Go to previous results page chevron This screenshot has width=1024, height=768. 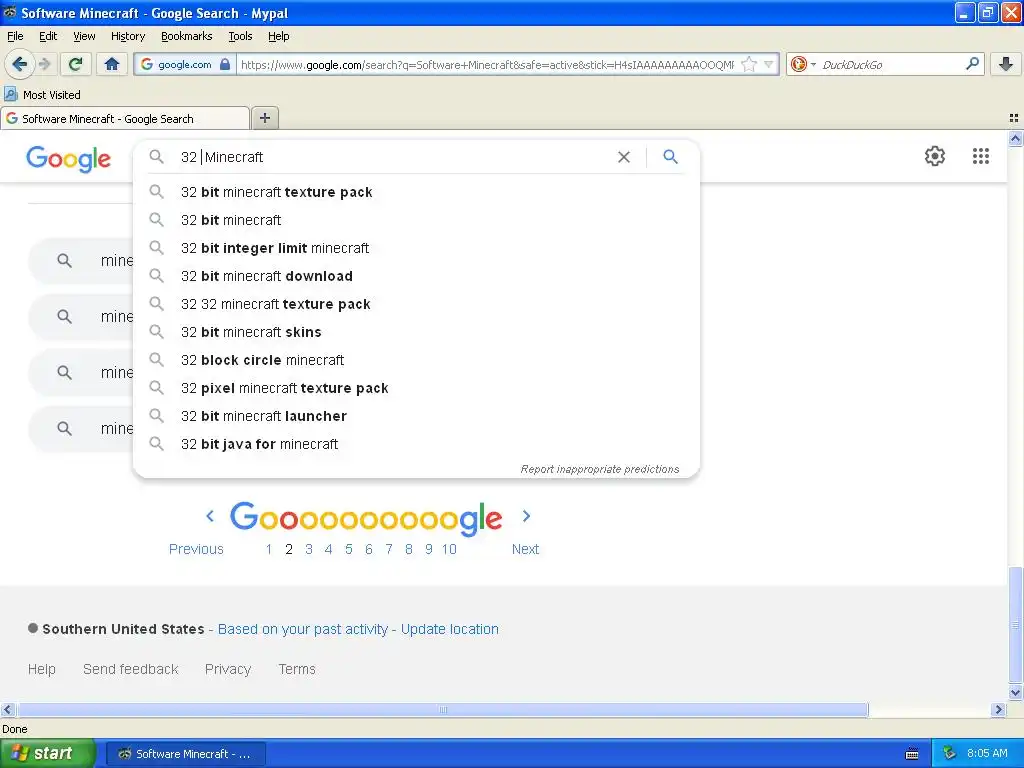(210, 516)
